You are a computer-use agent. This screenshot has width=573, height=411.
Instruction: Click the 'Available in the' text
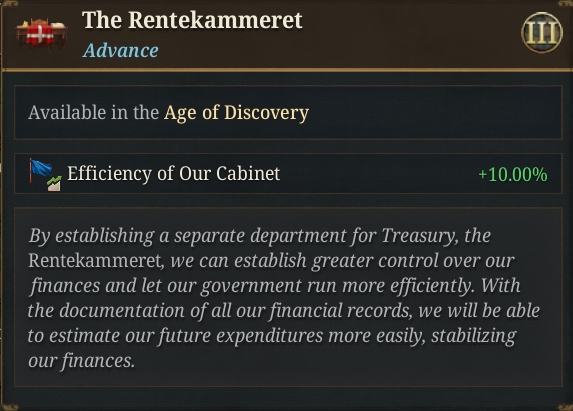pyautogui.click(x=94, y=112)
